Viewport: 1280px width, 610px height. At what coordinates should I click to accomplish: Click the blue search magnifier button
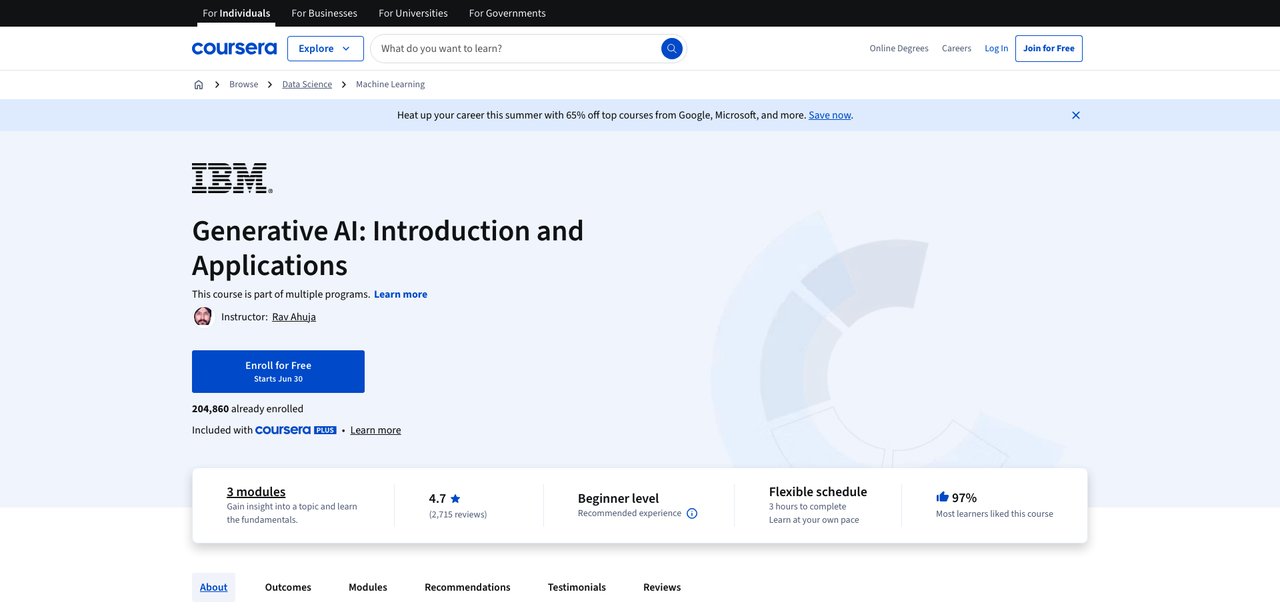pyautogui.click(x=672, y=48)
